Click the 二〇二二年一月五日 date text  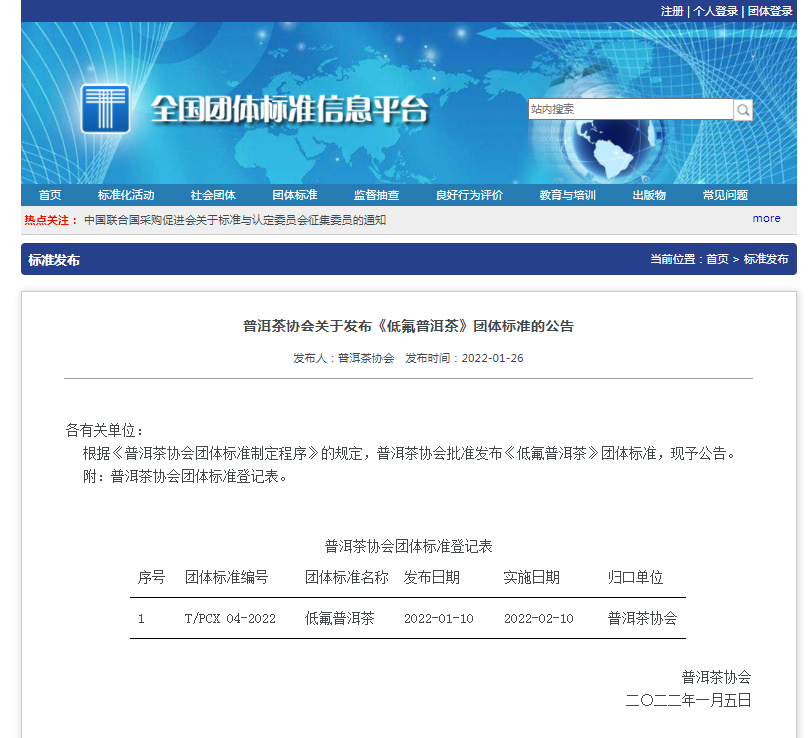[x=688, y=701]
